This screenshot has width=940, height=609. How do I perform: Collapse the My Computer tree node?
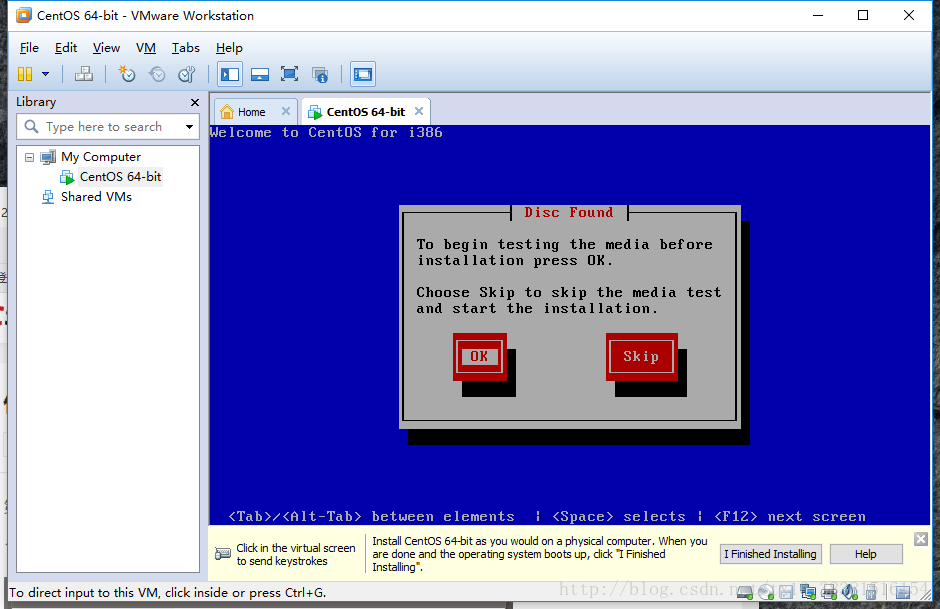click(x=29, y=157)
